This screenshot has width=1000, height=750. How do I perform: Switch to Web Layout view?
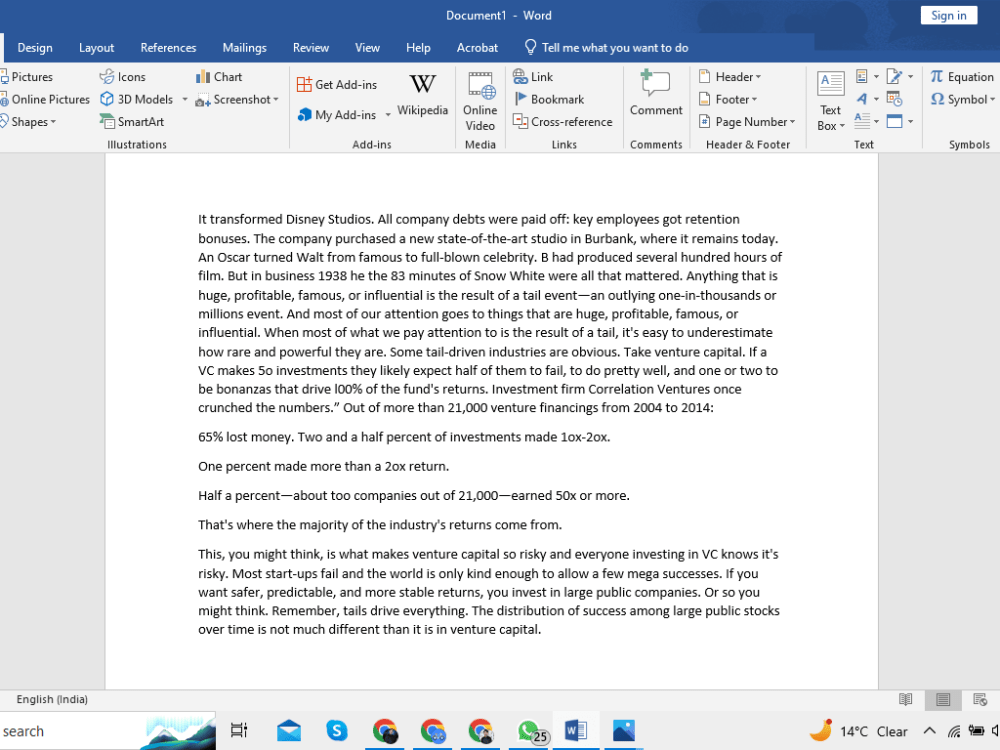pos(980,699)
